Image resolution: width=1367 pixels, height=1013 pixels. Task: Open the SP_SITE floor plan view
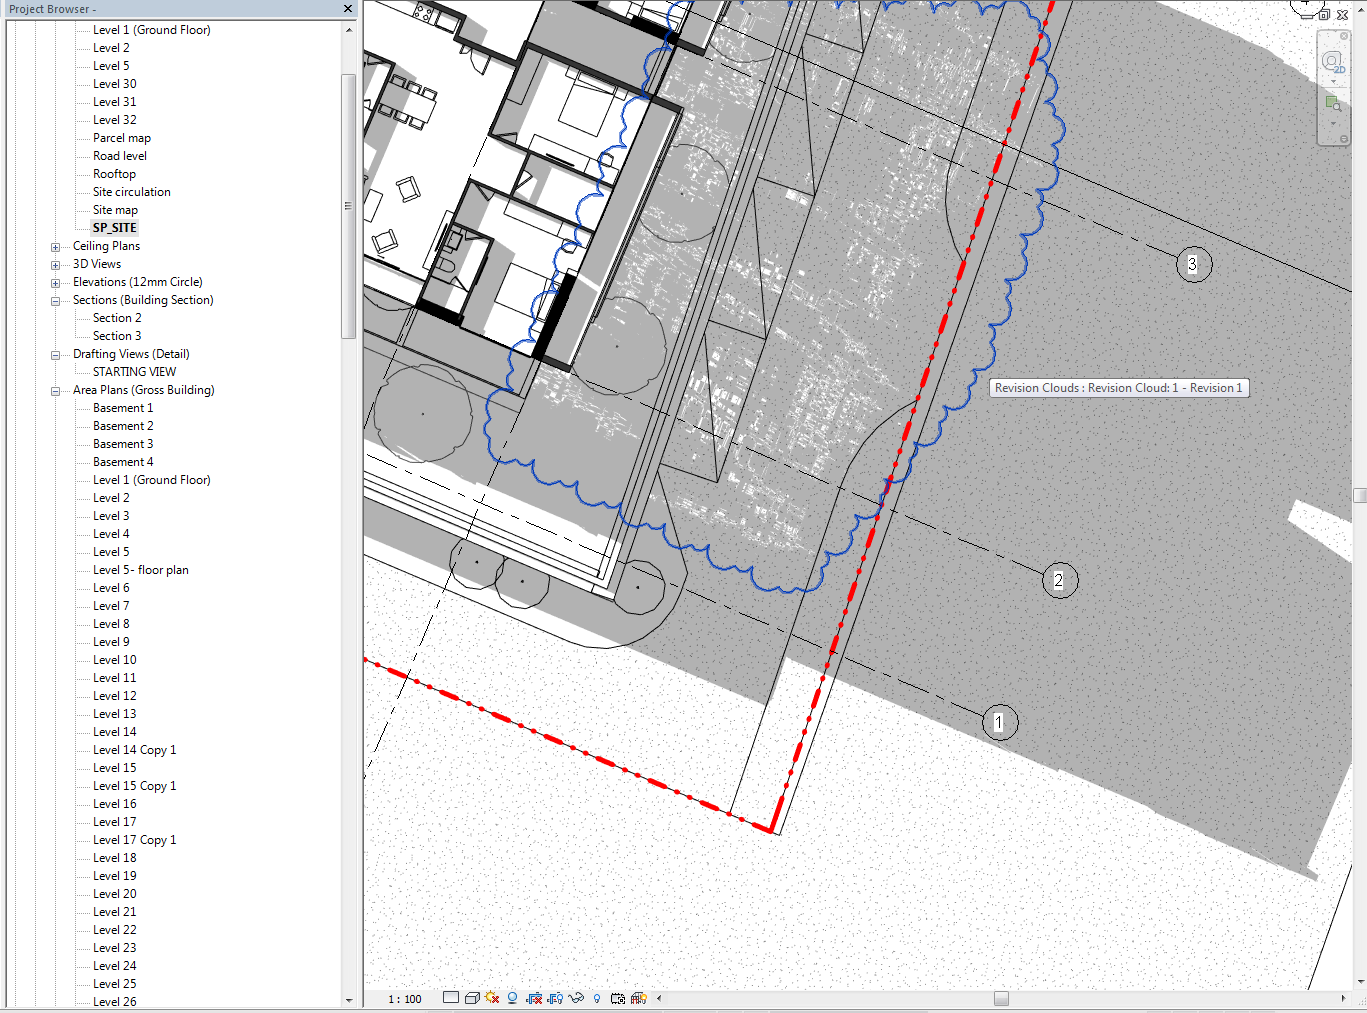pos(114,227)
